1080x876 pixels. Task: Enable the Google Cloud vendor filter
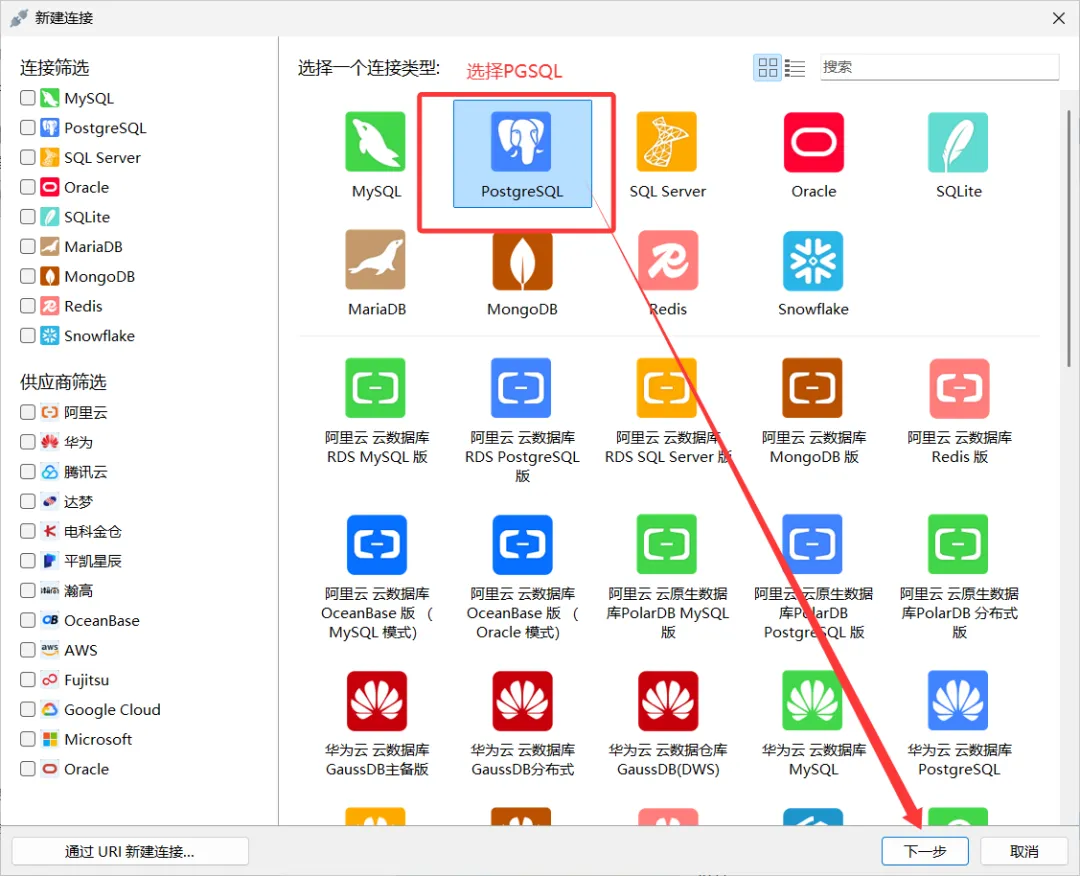click(28, 709)
